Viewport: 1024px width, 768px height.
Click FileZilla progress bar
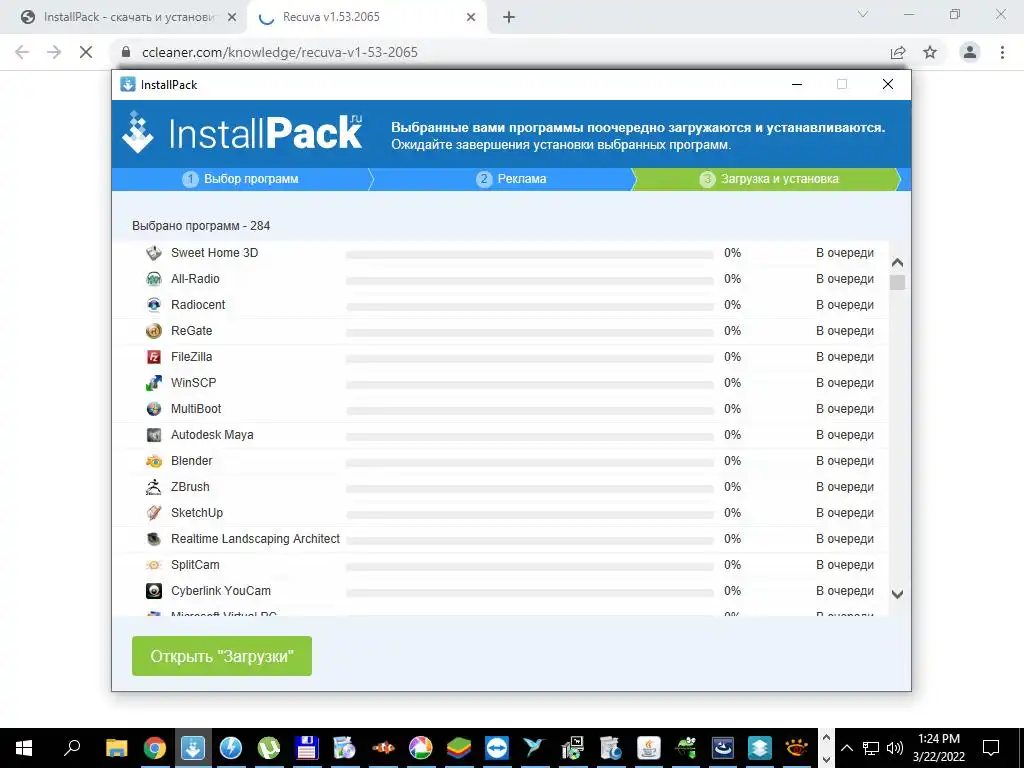tap(530, 359)
